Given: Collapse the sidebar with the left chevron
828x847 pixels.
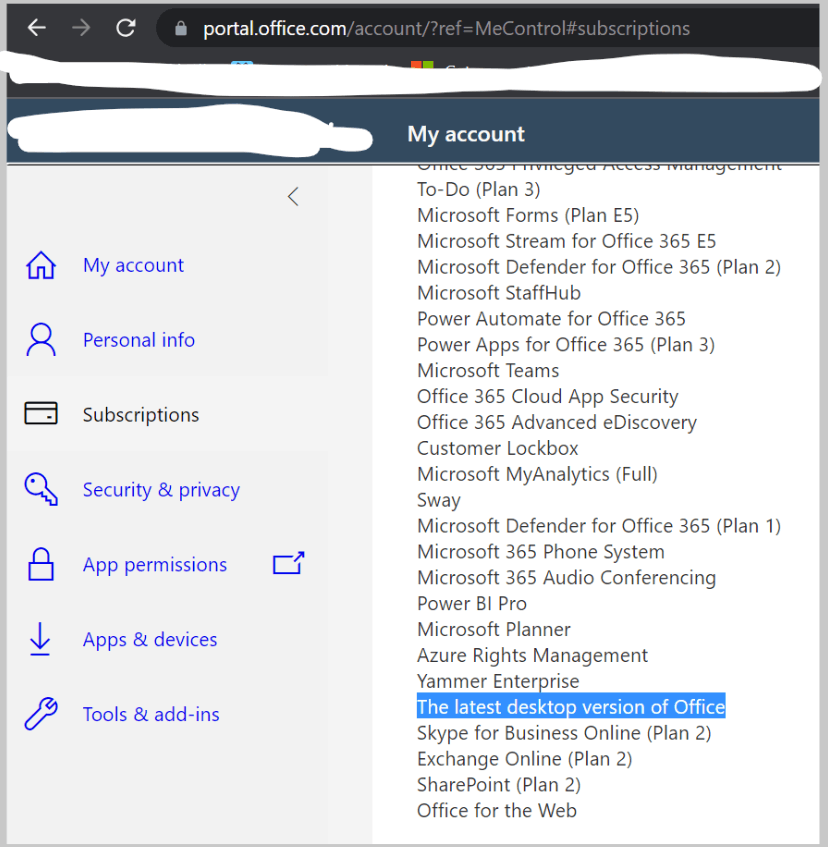Looking at the screenshot, I should pos(293,197).
